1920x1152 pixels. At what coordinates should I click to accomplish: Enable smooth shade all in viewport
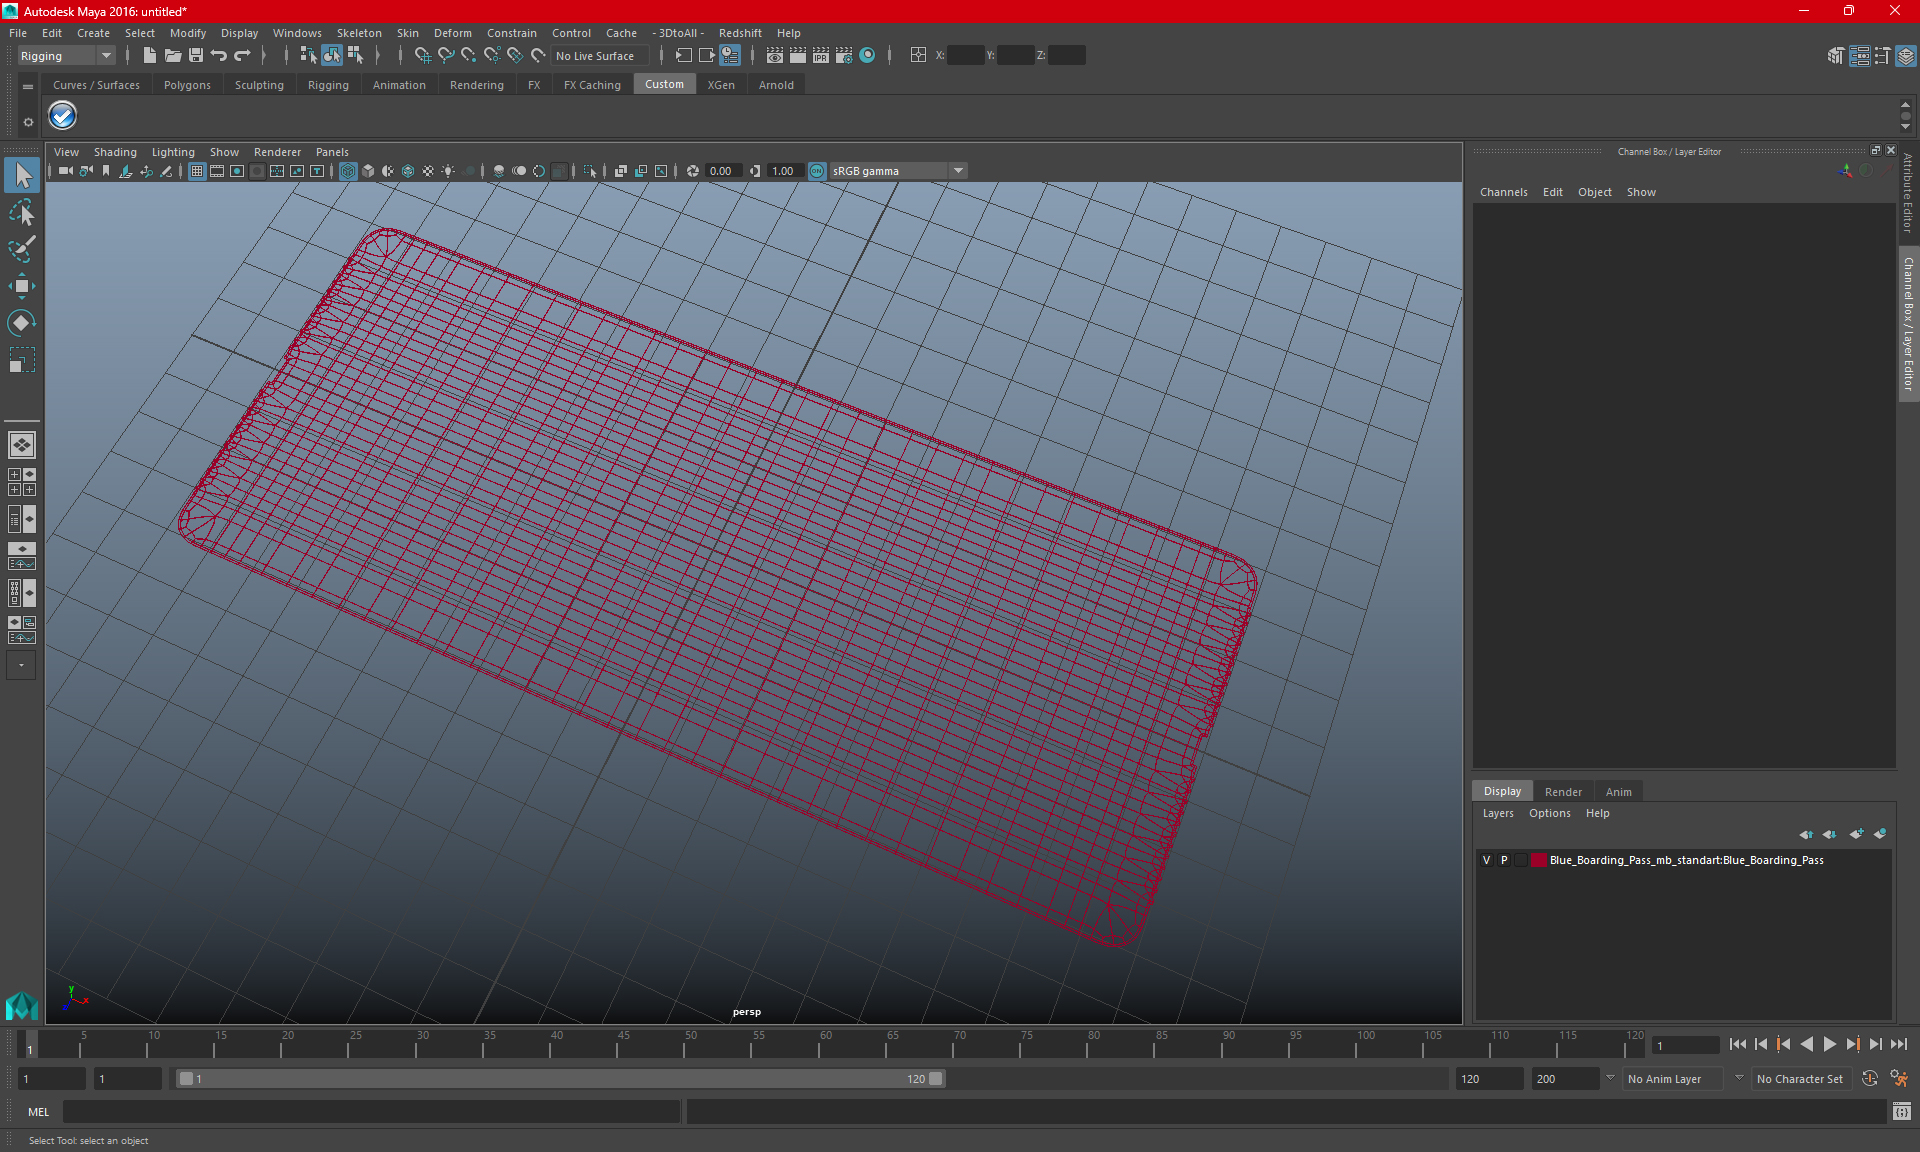368,171
